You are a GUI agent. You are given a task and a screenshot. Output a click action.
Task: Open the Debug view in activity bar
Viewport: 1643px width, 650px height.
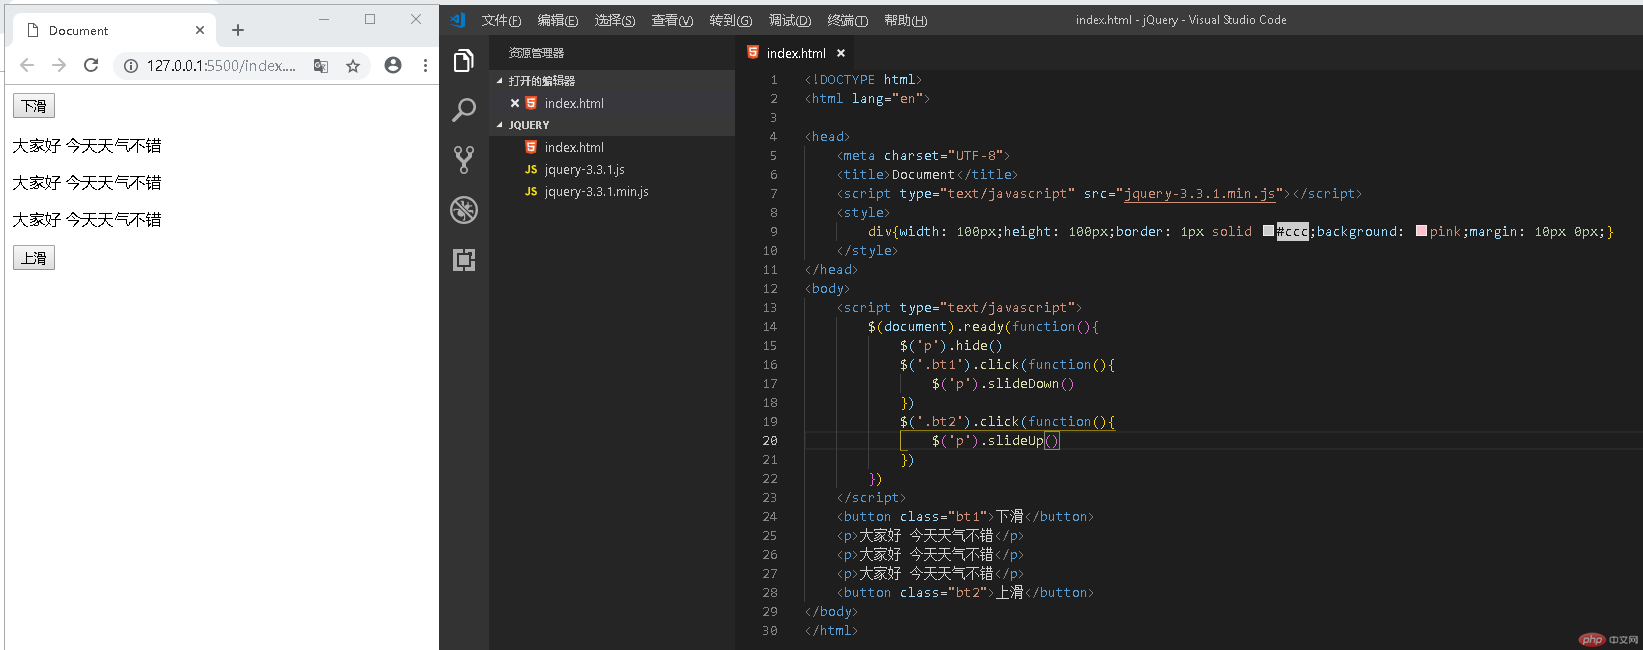(x=463, y=210)
